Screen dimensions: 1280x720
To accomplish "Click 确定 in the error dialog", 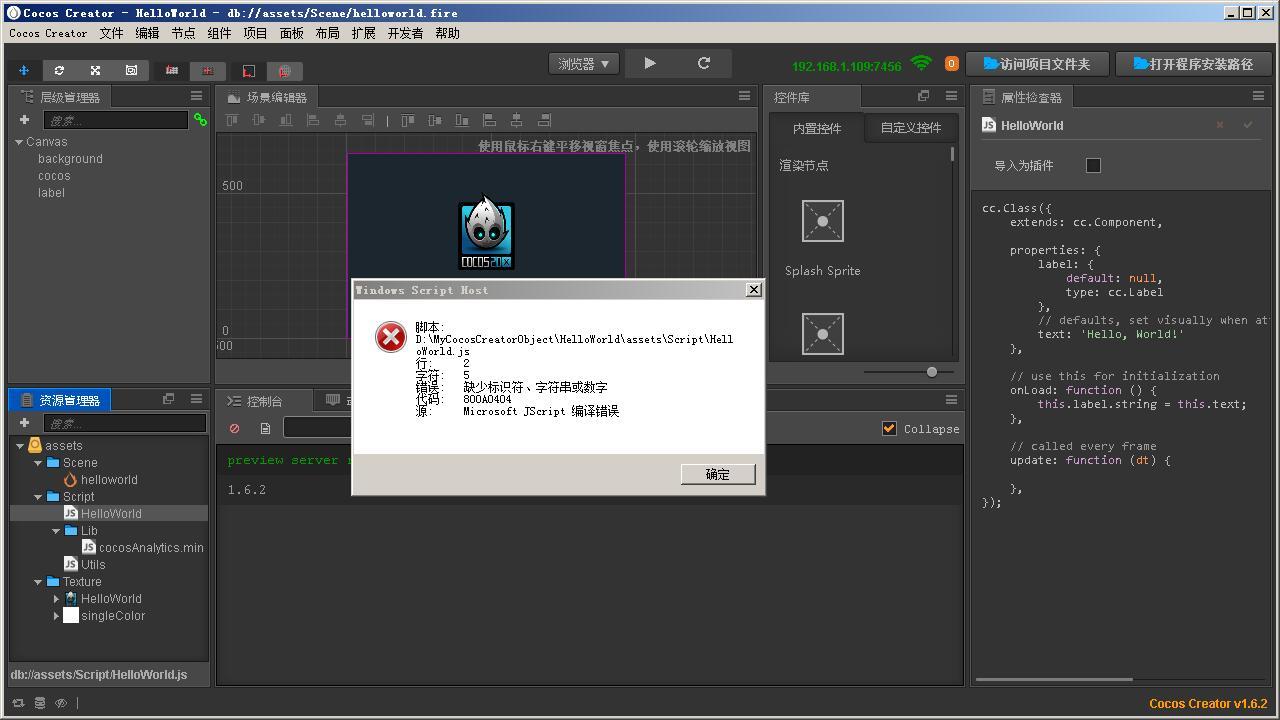I will pos(718,474).
